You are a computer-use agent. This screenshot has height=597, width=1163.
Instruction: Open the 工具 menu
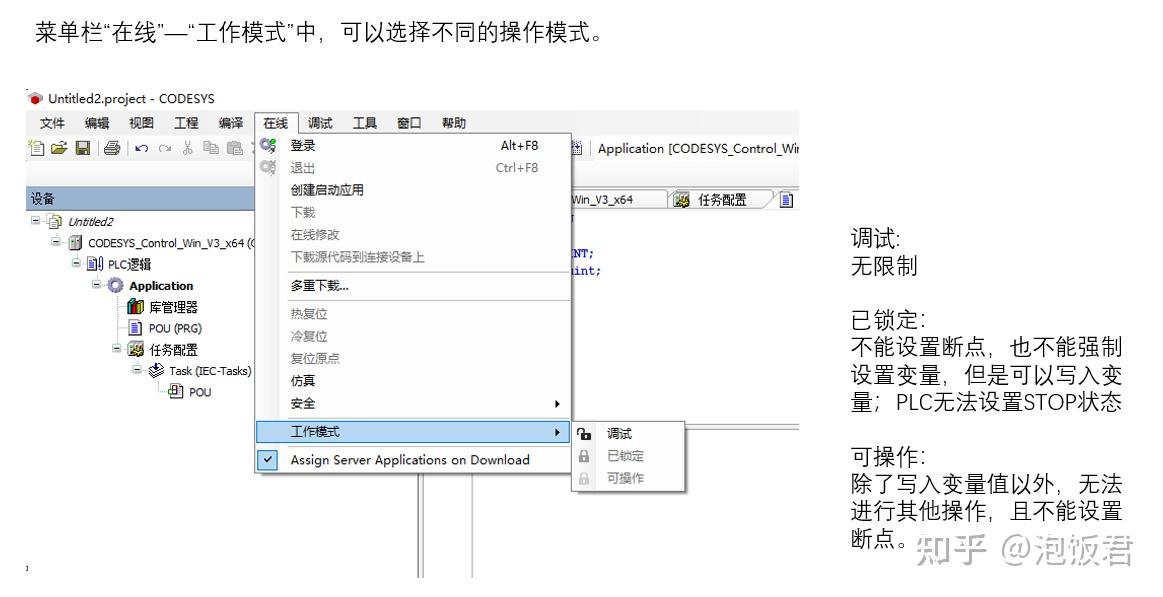364,123
